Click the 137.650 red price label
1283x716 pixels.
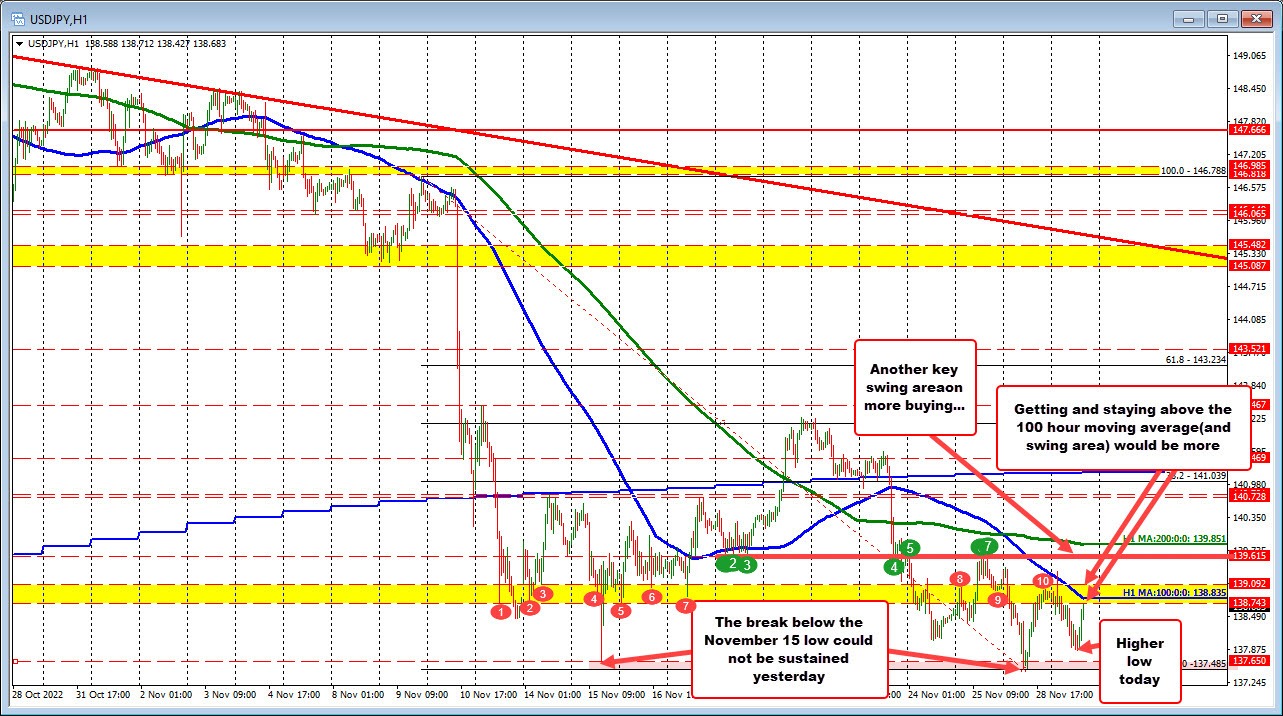(1251, 661)
